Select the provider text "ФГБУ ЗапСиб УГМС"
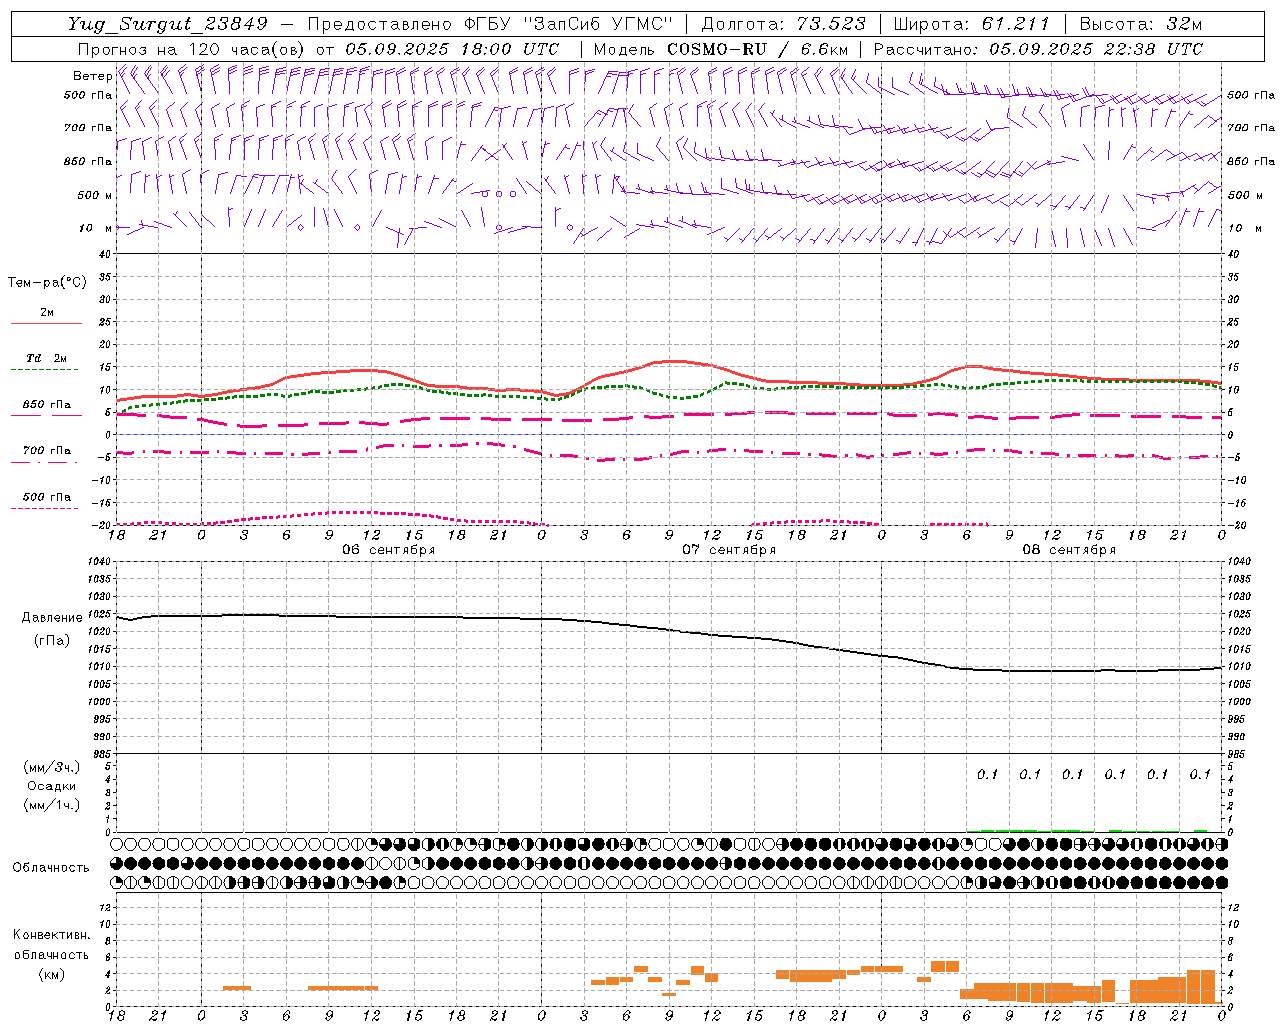 (568, 24)
